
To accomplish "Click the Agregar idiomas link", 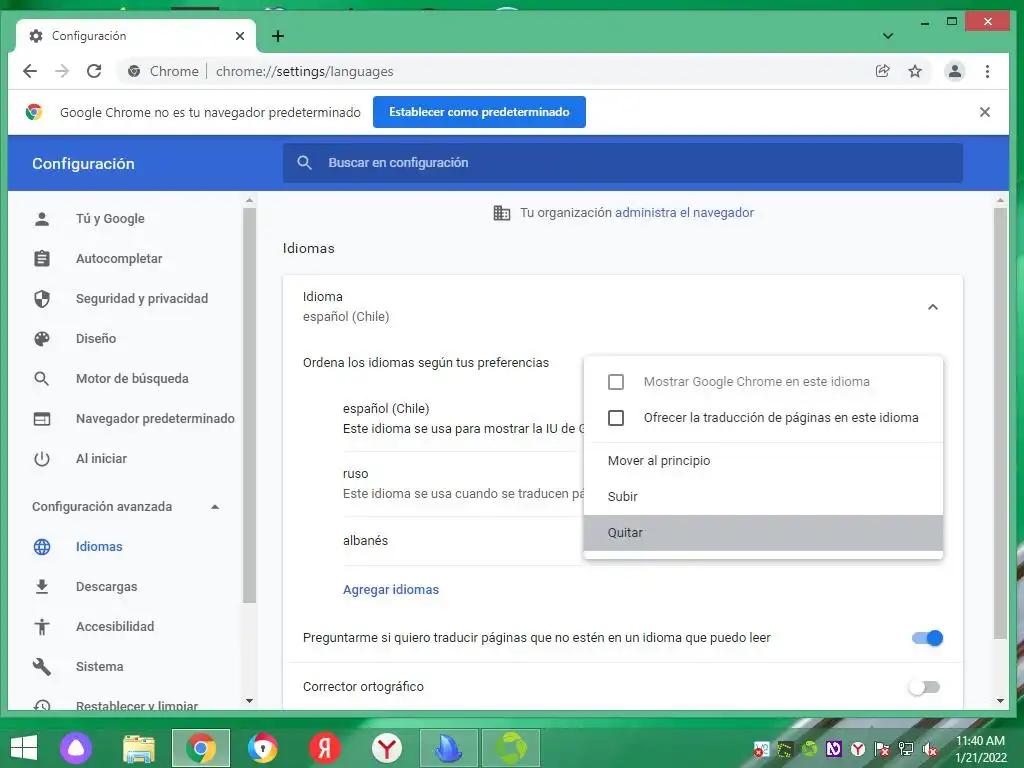I will click(391, 590).
